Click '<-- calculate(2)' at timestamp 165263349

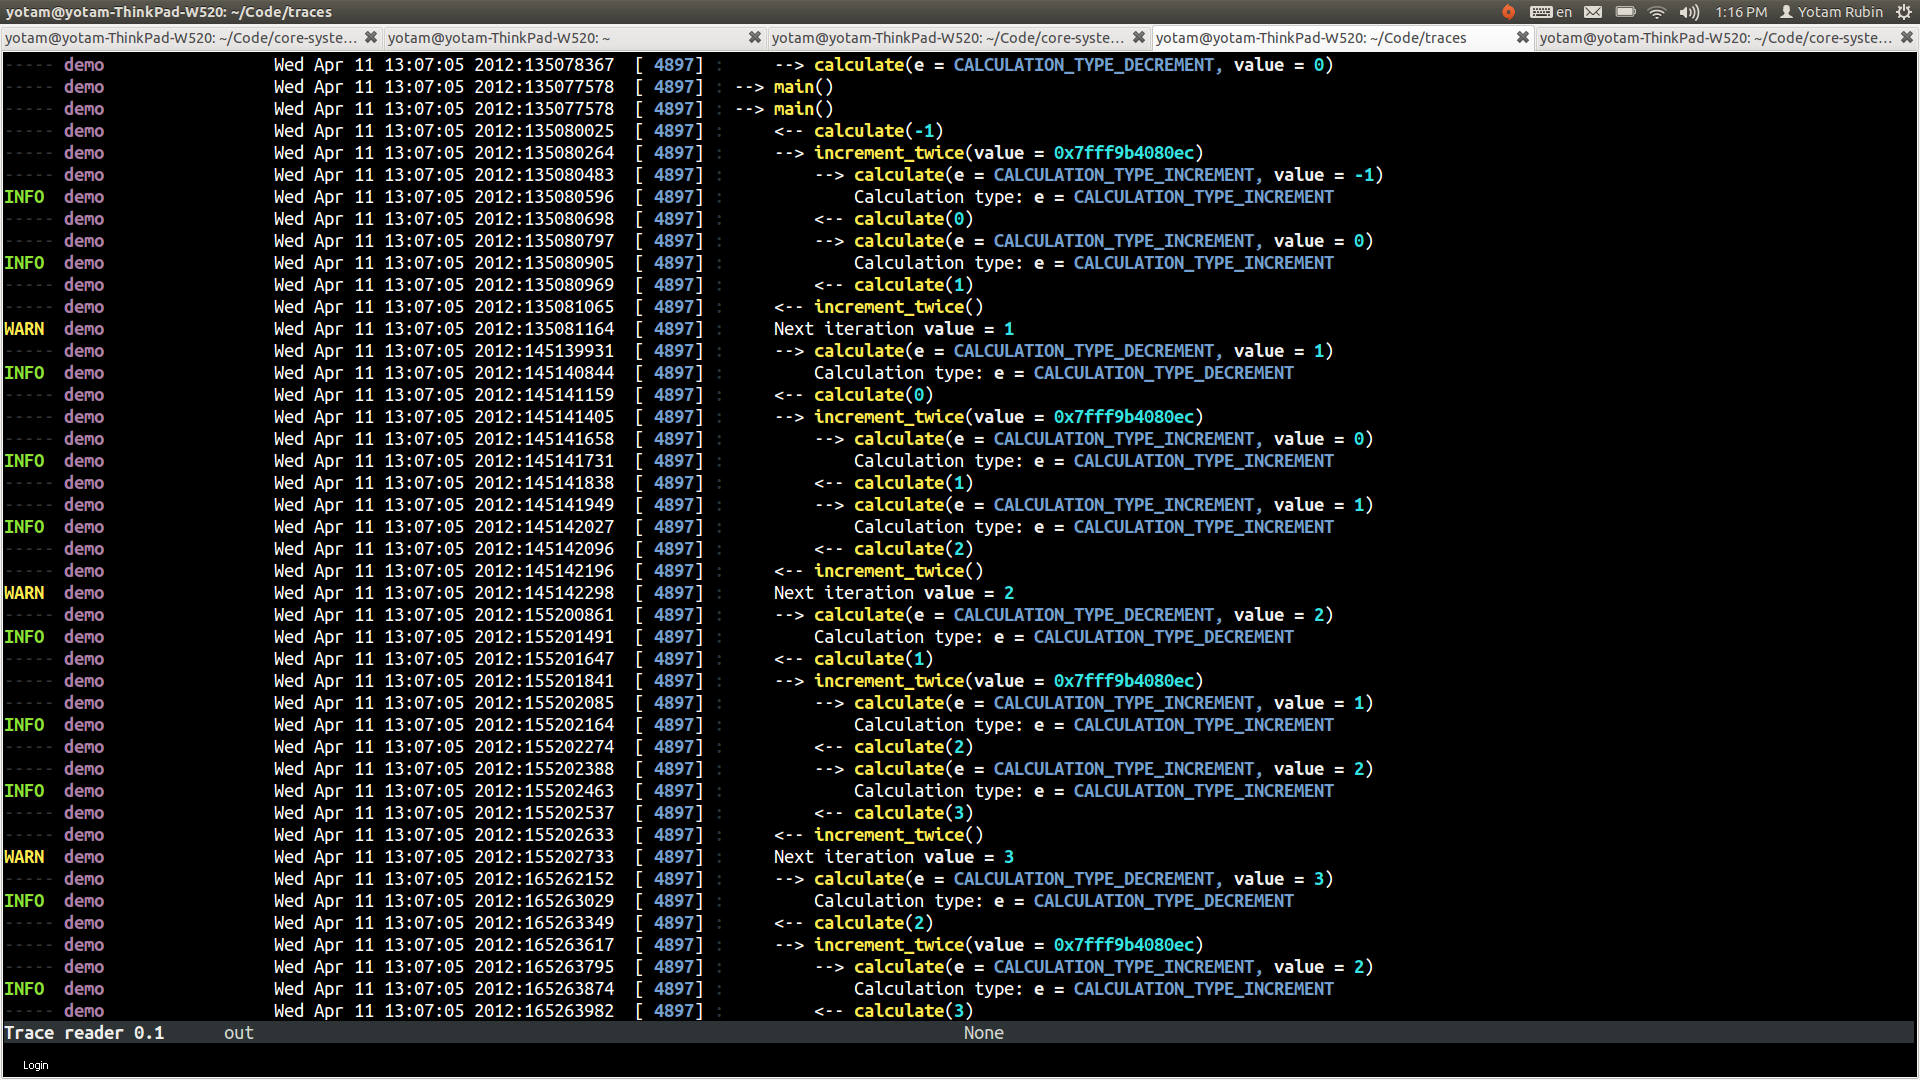click(x=854, y=923)
